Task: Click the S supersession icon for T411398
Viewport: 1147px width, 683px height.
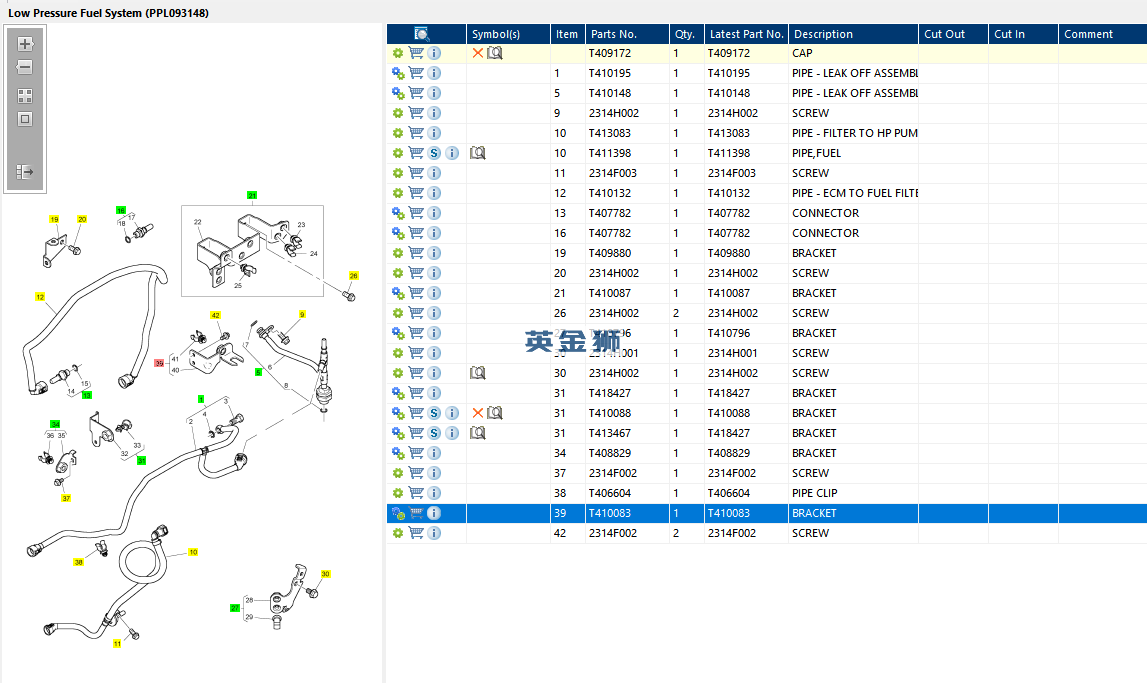Action: 434,153
